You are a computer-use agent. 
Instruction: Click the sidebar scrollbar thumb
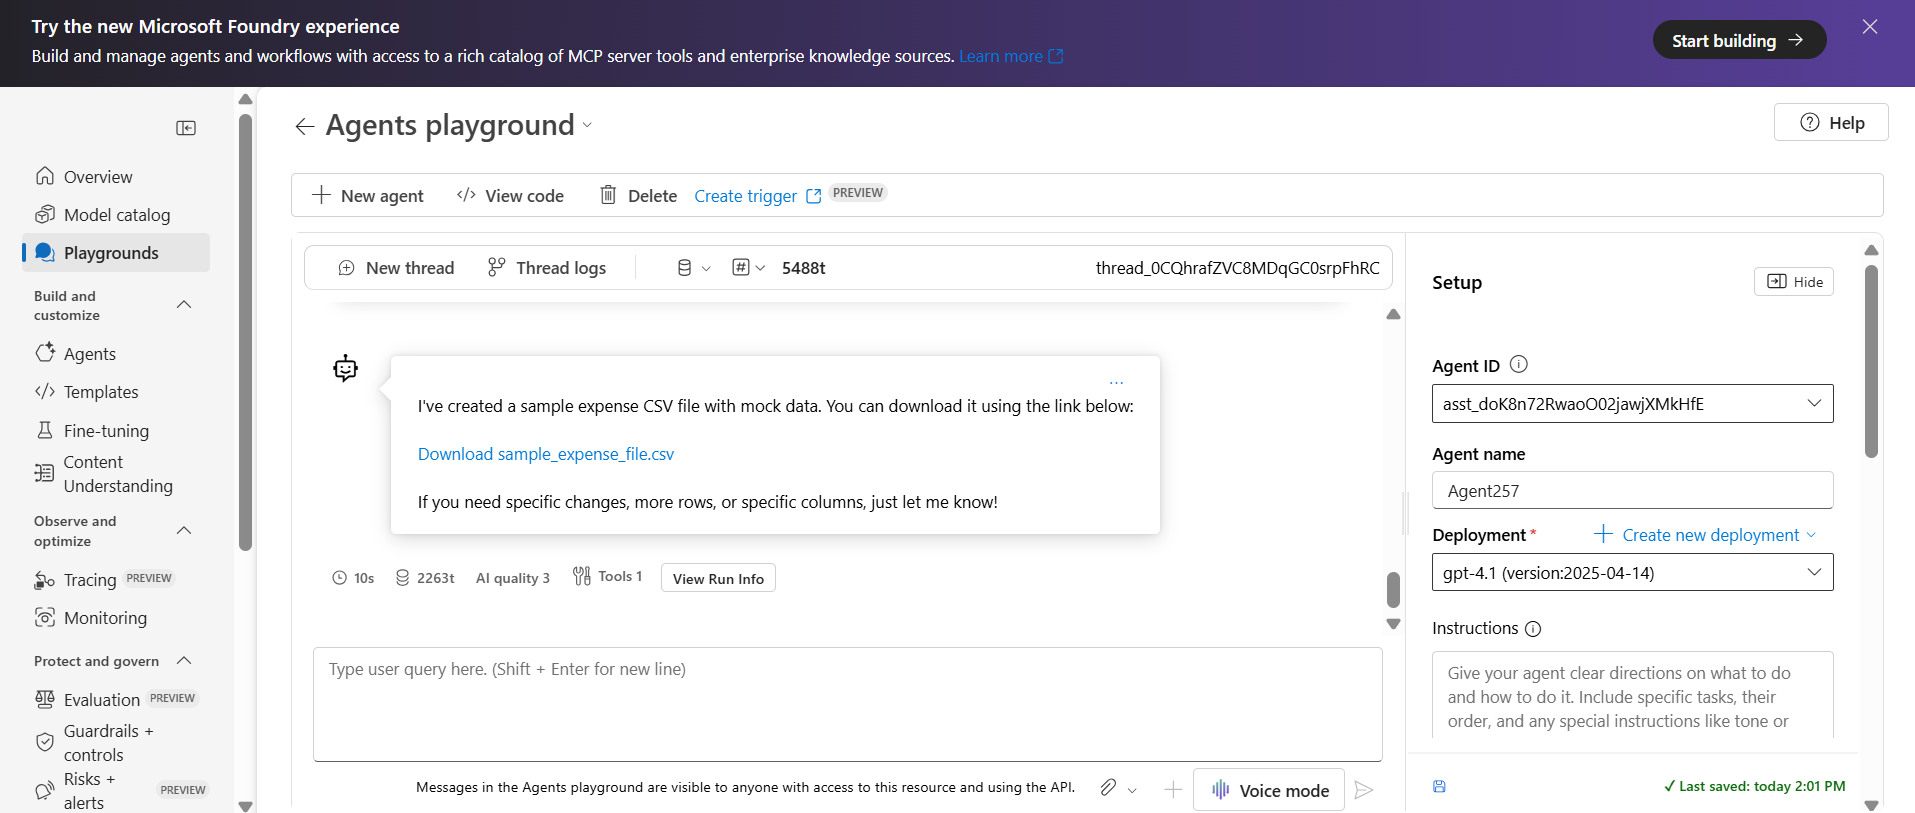click(x=245, y=332)
